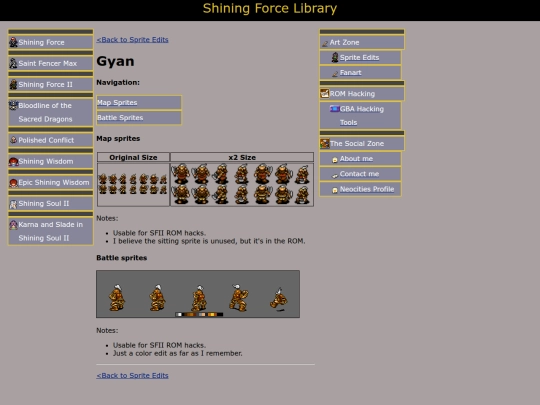Open Epic Shining Wisdom page
Viewport: 540px width, 405px height.
tap(54, 182)
